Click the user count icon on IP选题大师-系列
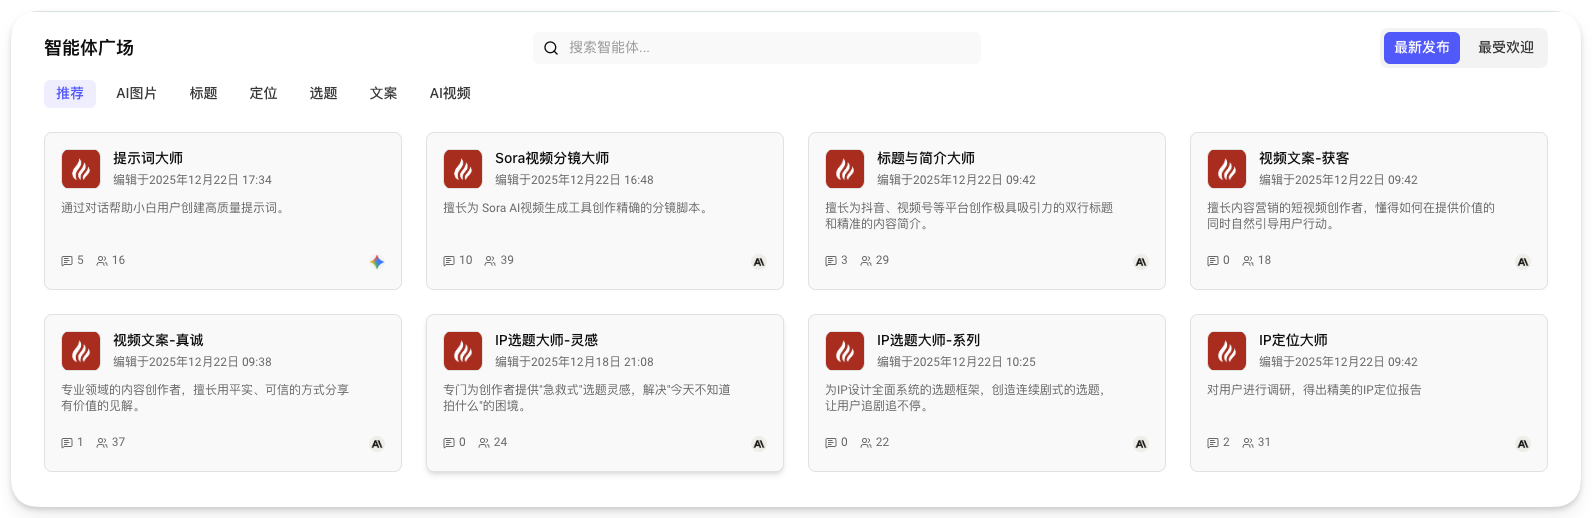Image resolution: width=1592 pixels, height=518 pixels. (866, 443)
